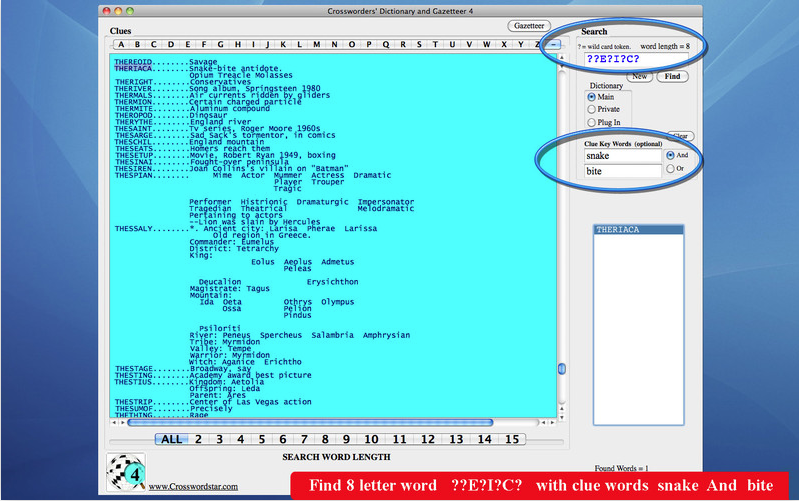The width and height of the screenshot is (799, 501).
Task: Click the THERIACA entry in clues list
Action: pos(133,68)
